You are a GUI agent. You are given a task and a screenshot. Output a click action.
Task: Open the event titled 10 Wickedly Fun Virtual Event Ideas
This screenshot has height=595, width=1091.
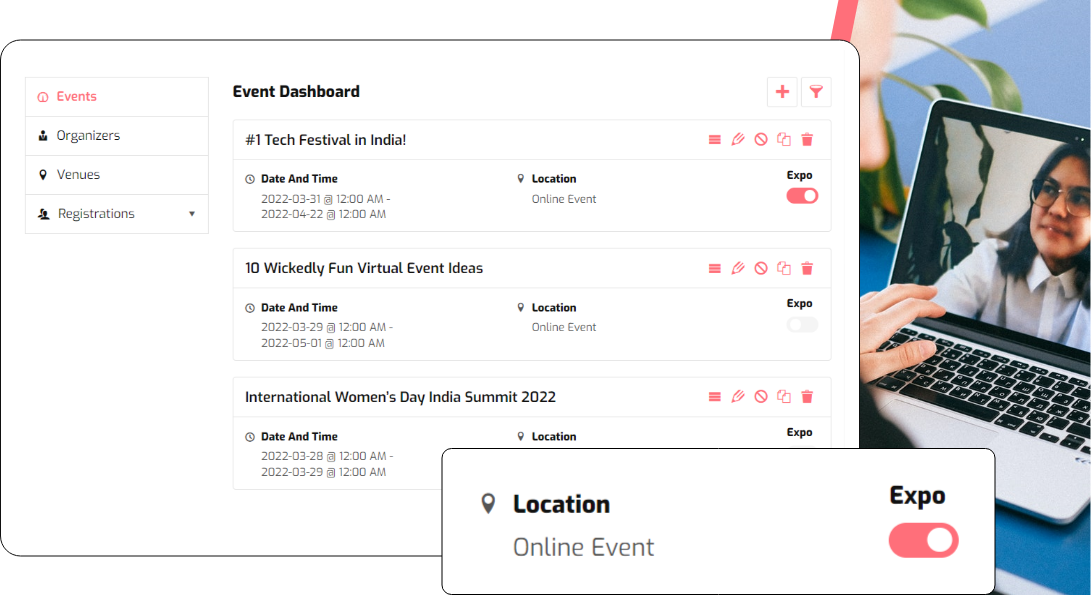tap(364, 268)
